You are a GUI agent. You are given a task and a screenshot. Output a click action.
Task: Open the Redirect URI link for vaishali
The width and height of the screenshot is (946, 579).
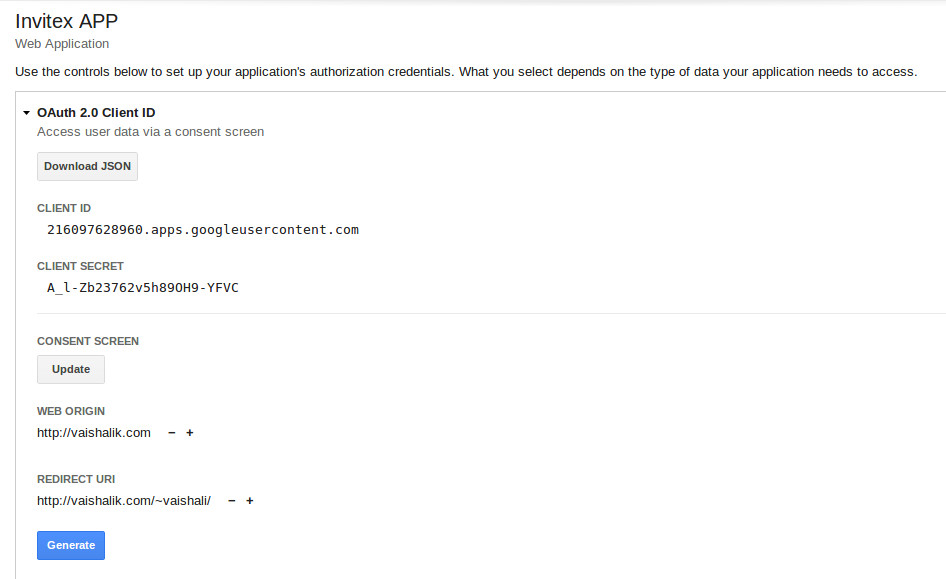pyautogui.click(x=124, y=500)
